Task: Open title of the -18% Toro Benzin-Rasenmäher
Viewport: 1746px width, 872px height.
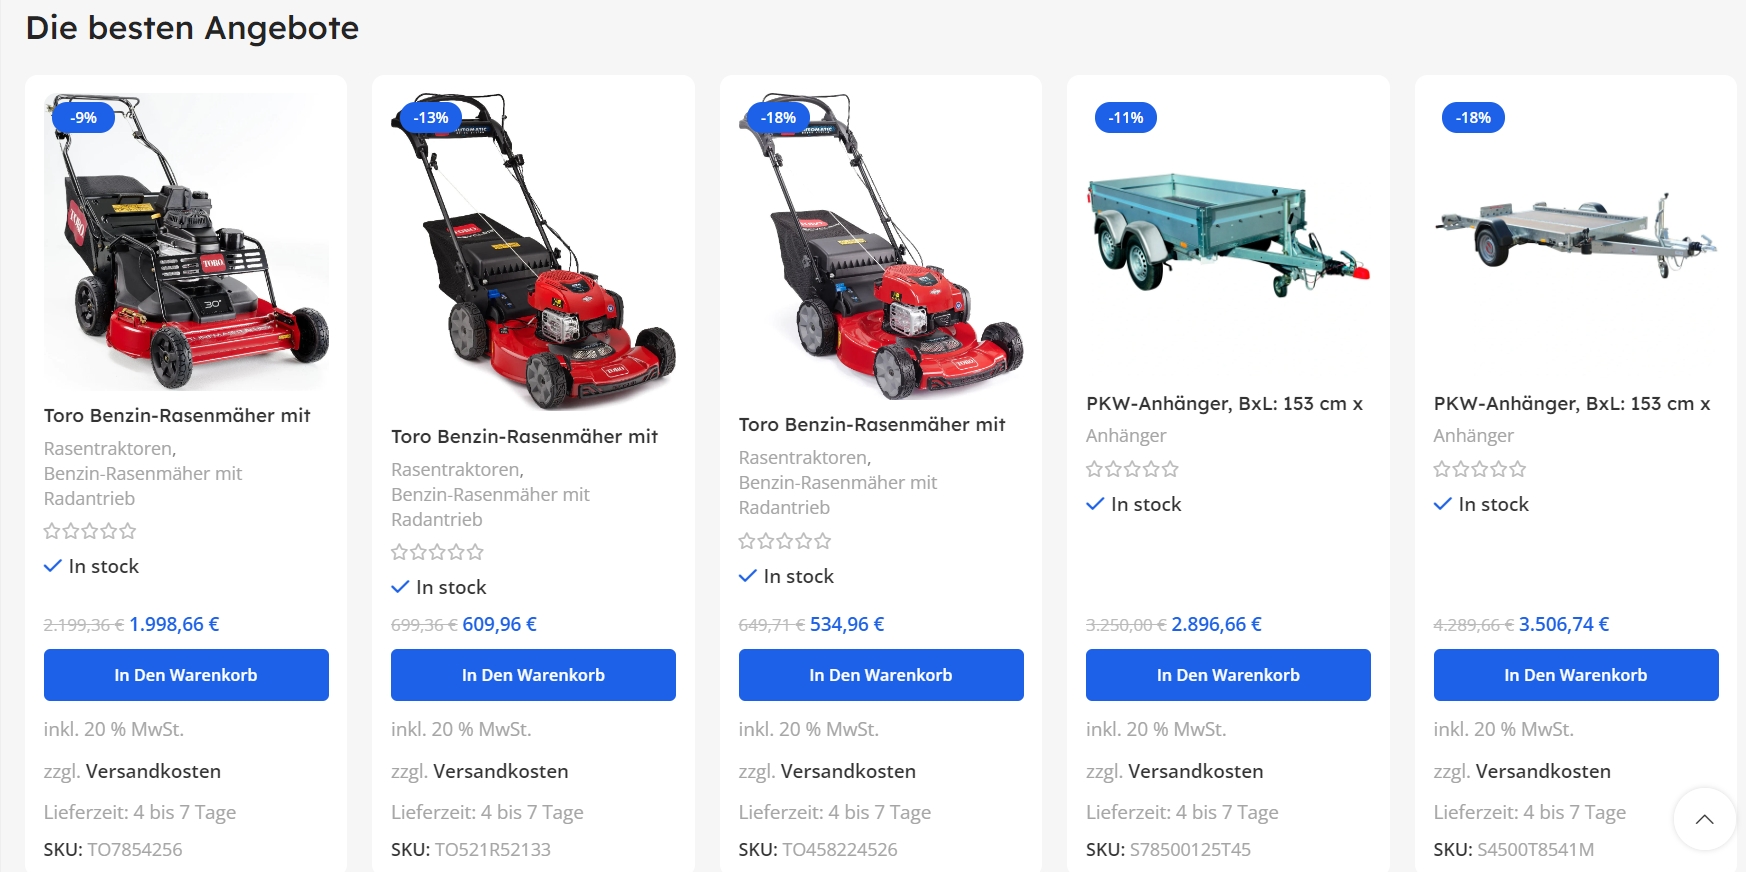Action: (872, 425)
